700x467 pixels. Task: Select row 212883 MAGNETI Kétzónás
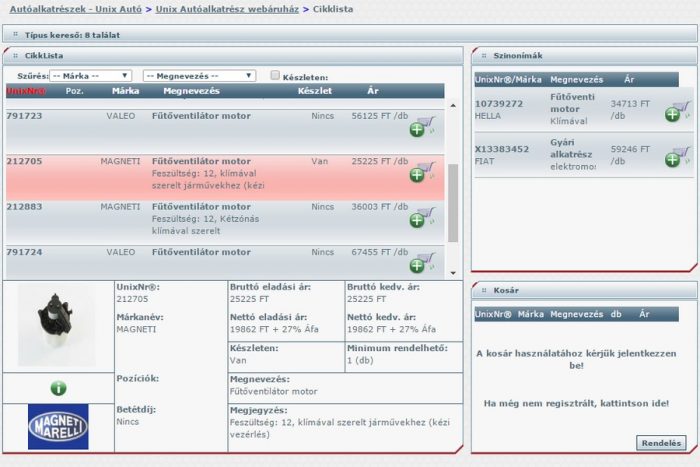[x=225, y=222]
